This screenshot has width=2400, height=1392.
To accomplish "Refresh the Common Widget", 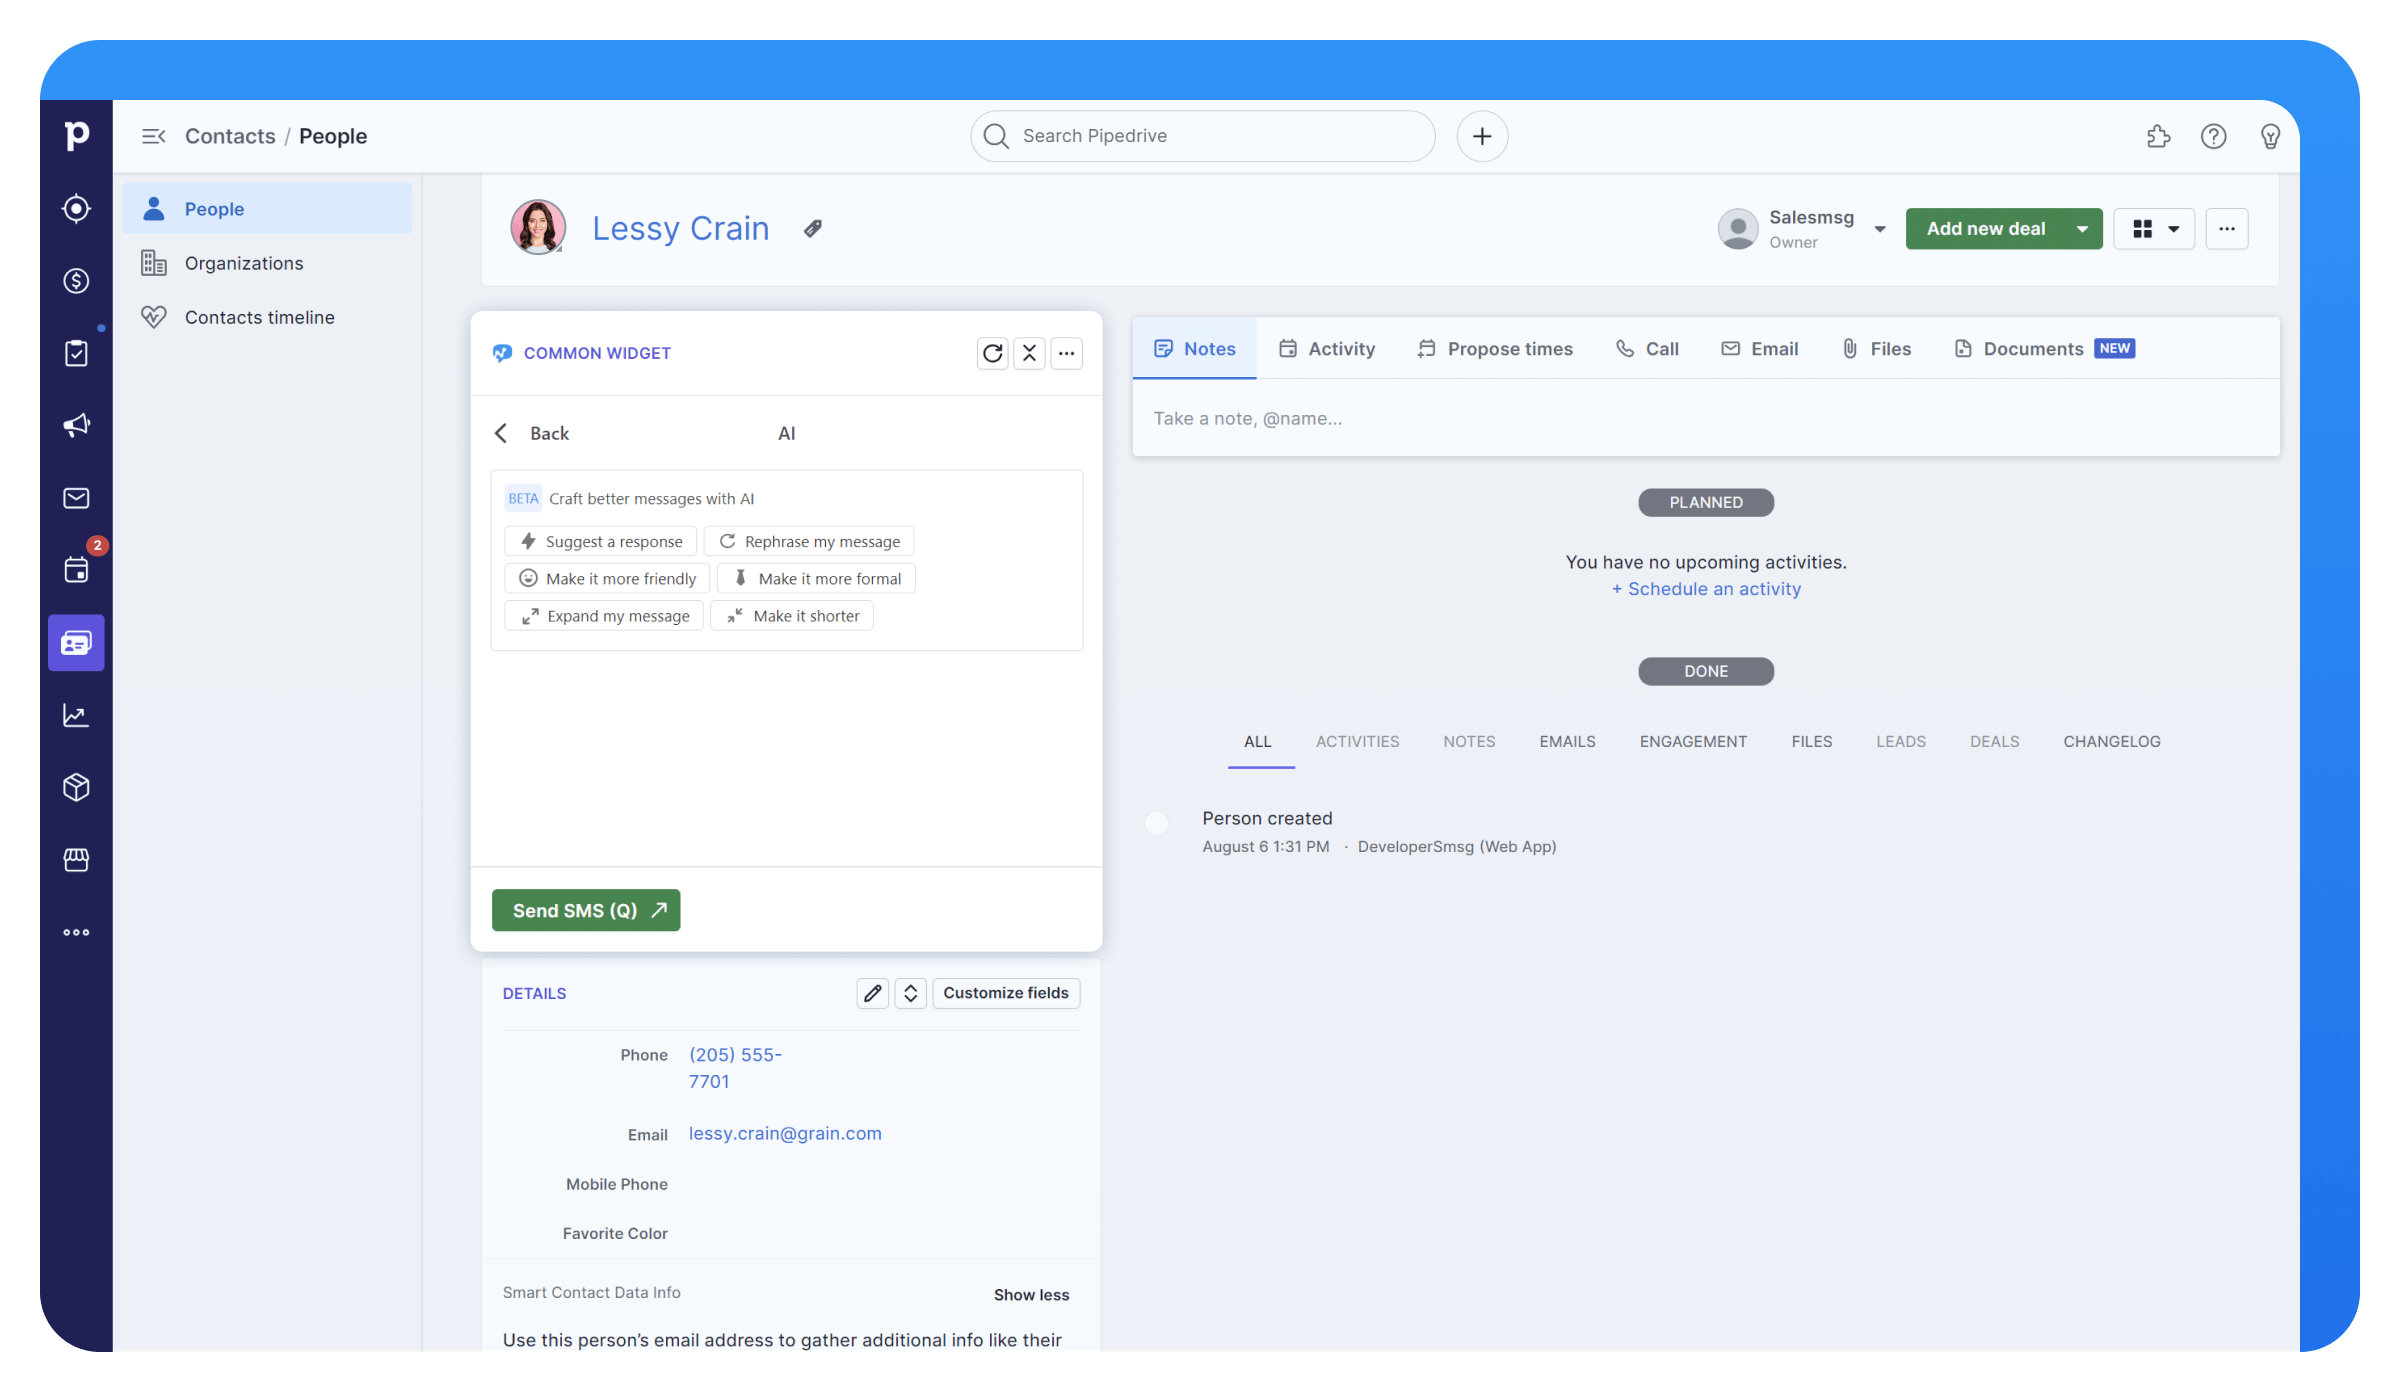I will point(992,353).
